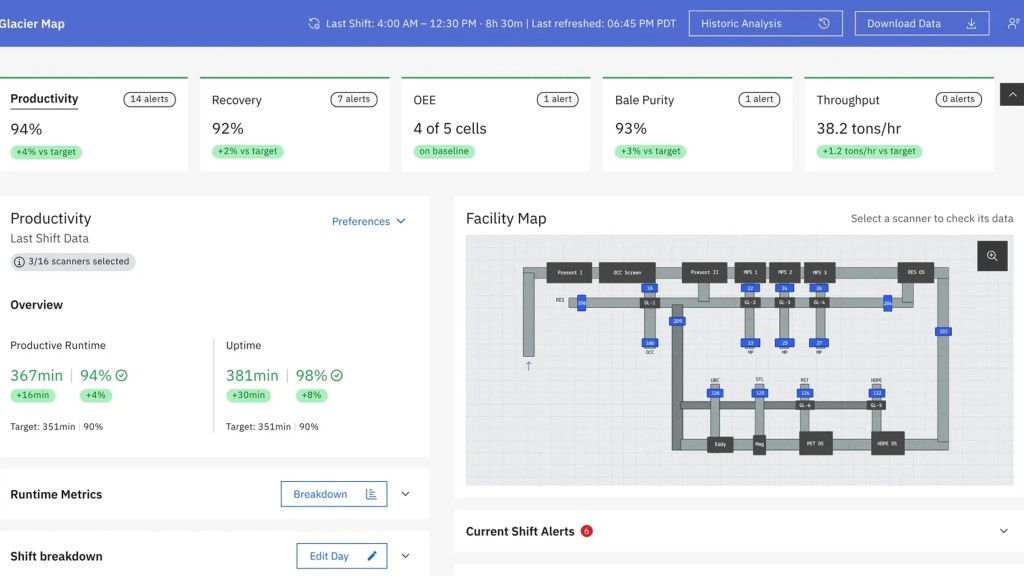Select scanner 125 under STL label

(x=760, y=393)
